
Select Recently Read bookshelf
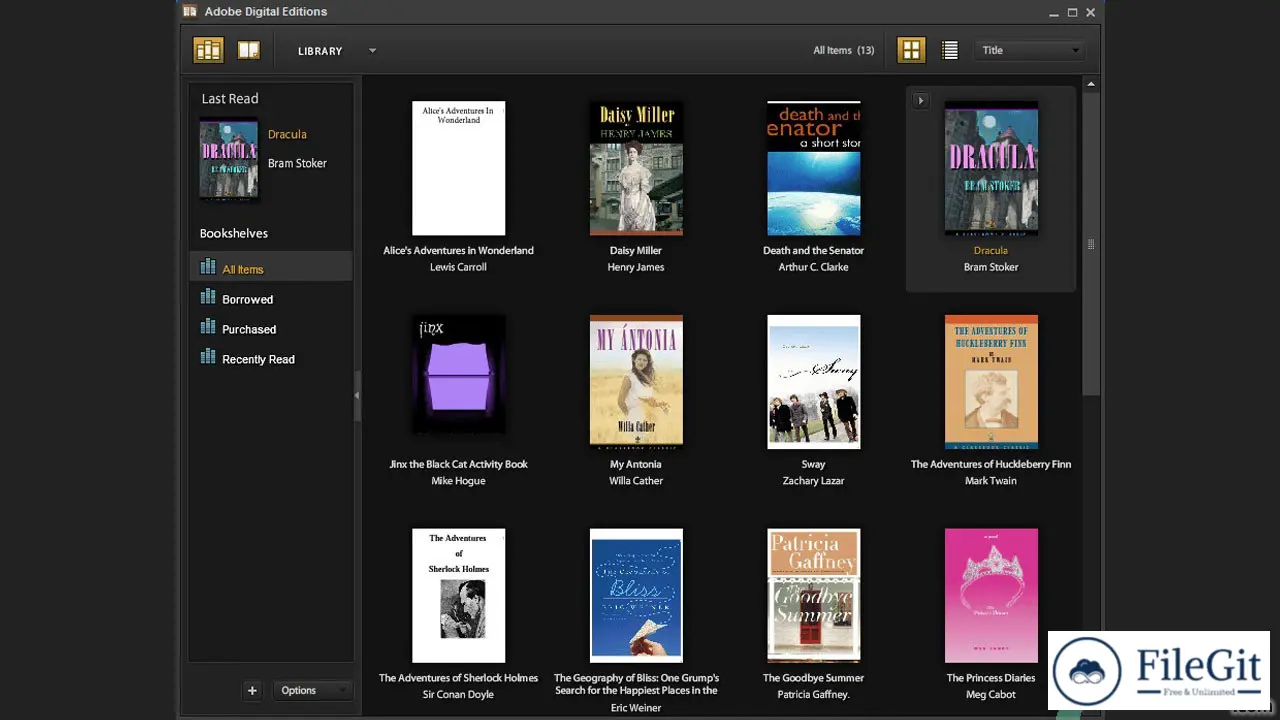pyautogui.click(x=271, y=359)
